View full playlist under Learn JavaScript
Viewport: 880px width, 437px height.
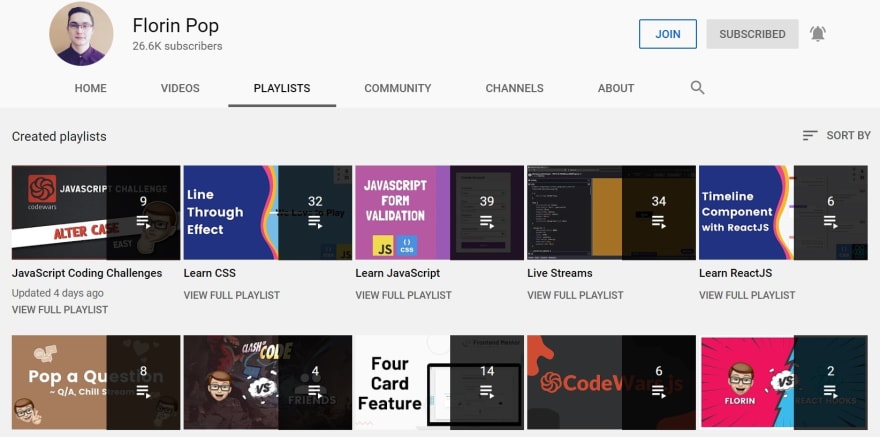click(x=404, y=295)
